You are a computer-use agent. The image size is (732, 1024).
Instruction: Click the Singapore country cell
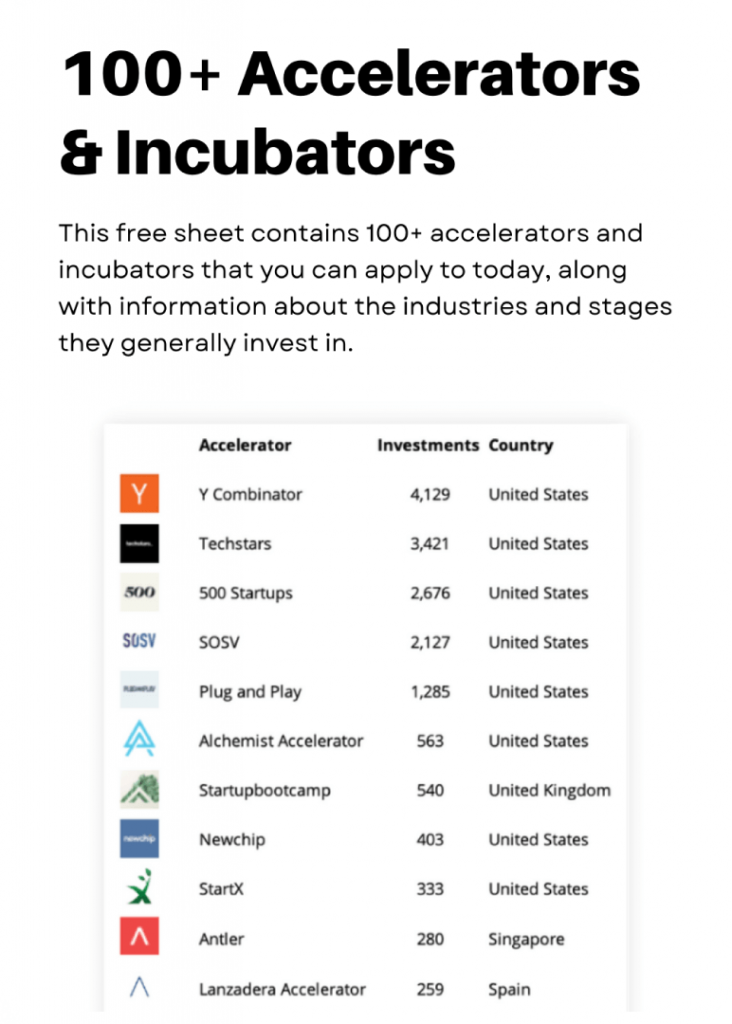point(526,939)
